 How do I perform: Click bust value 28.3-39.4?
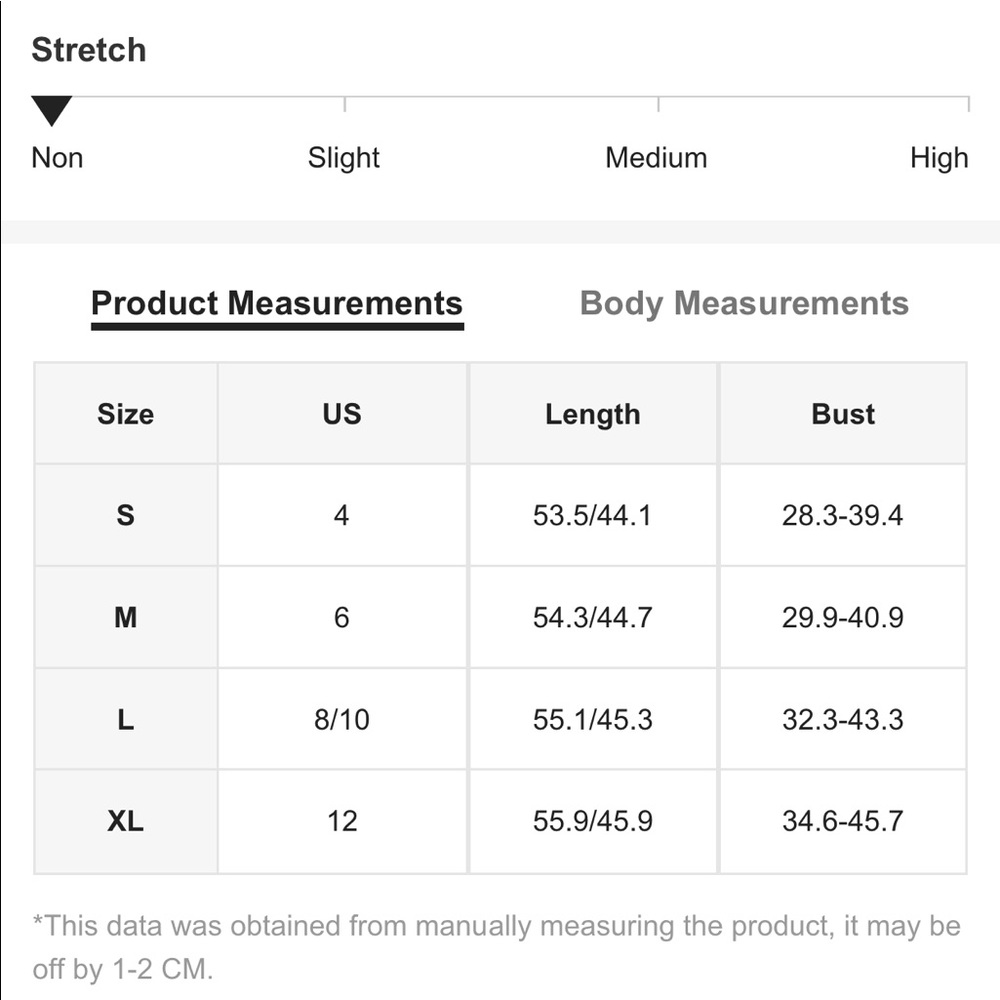pyautogui.click(x=843, y=516)
